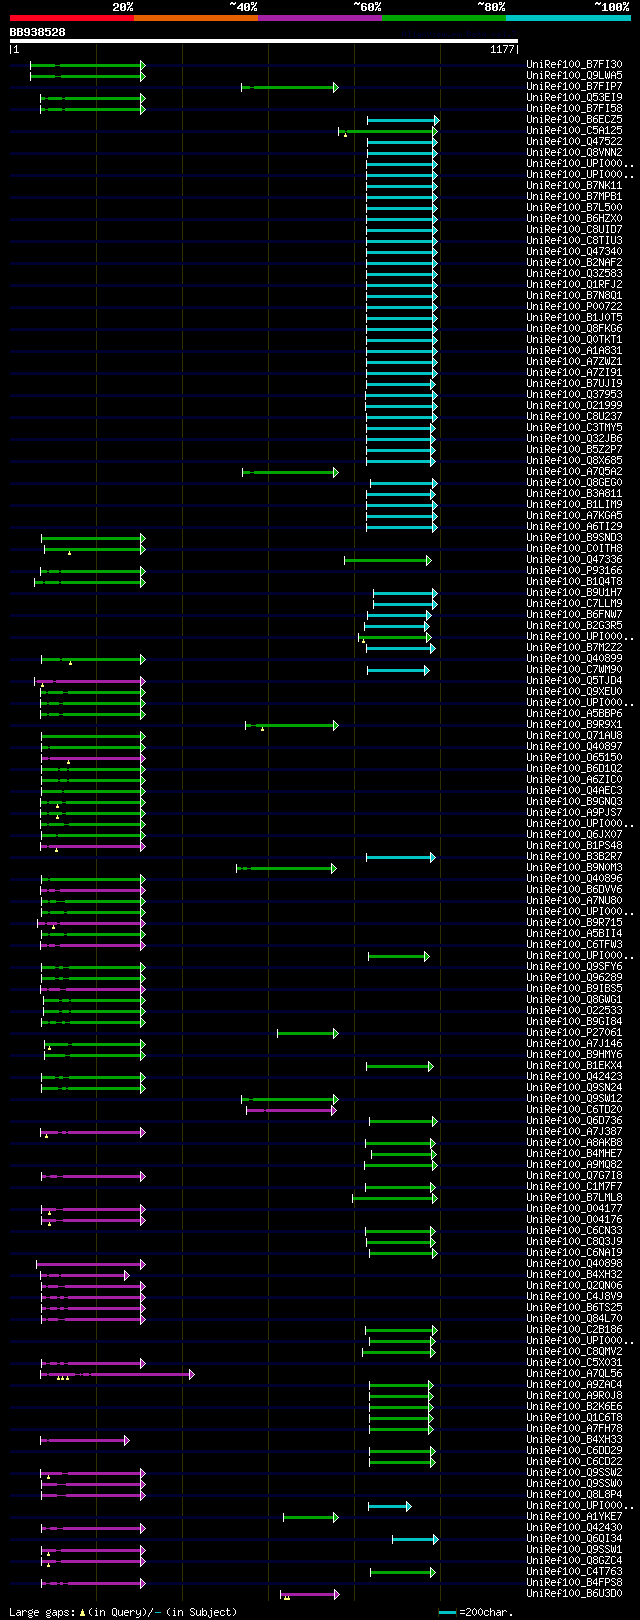
Task: Click the cyan ~100% identity legend segment
Action: (x=568, y=18)
